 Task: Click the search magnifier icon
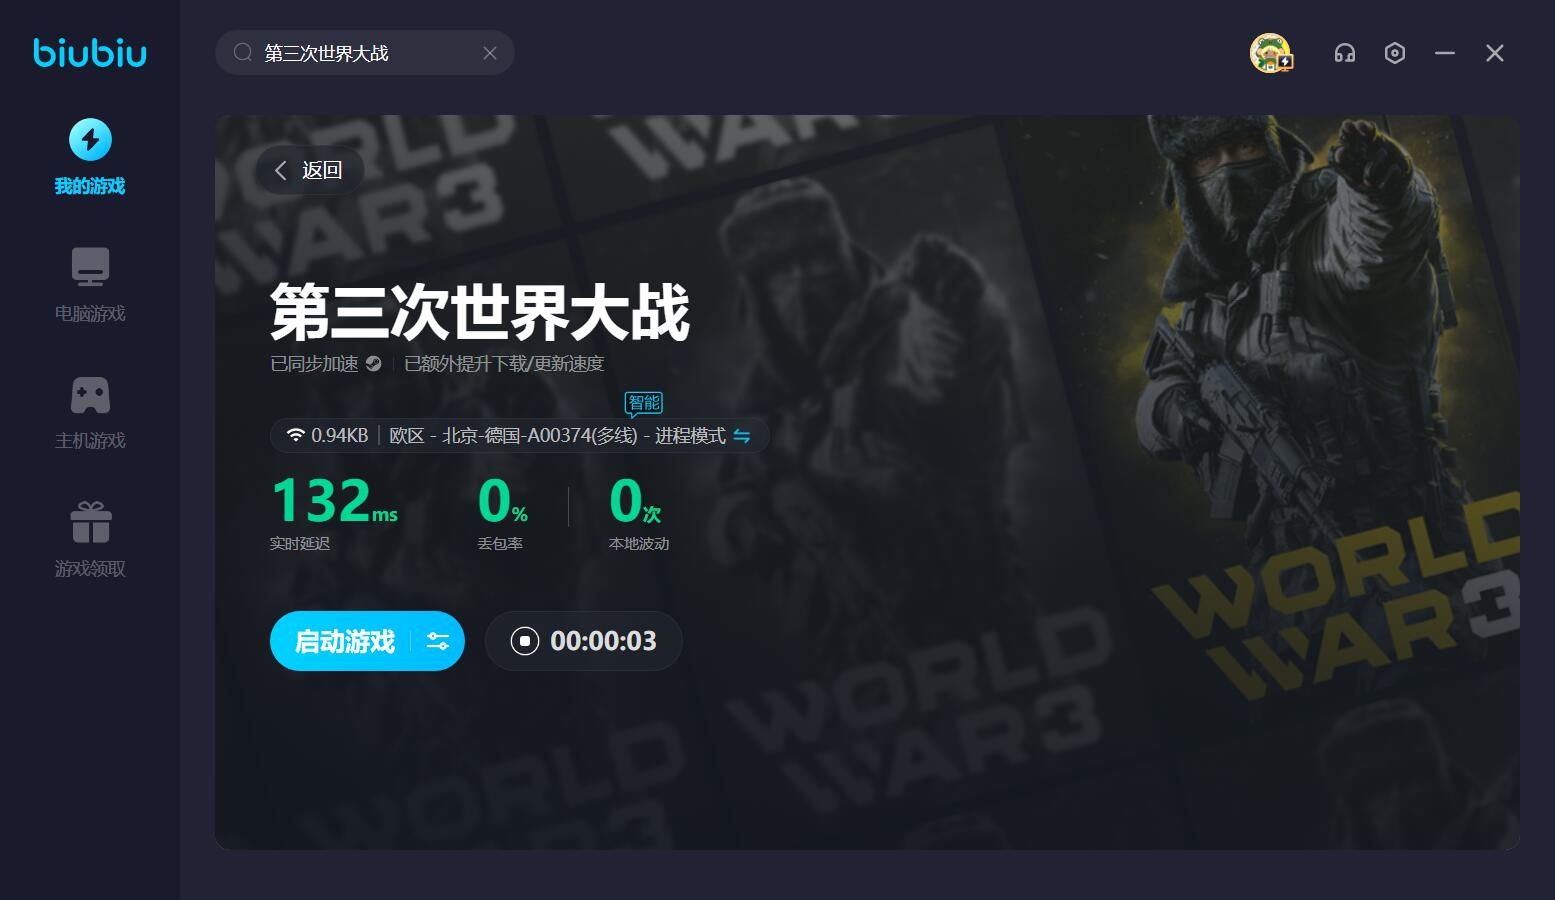(x=242, y=53)
